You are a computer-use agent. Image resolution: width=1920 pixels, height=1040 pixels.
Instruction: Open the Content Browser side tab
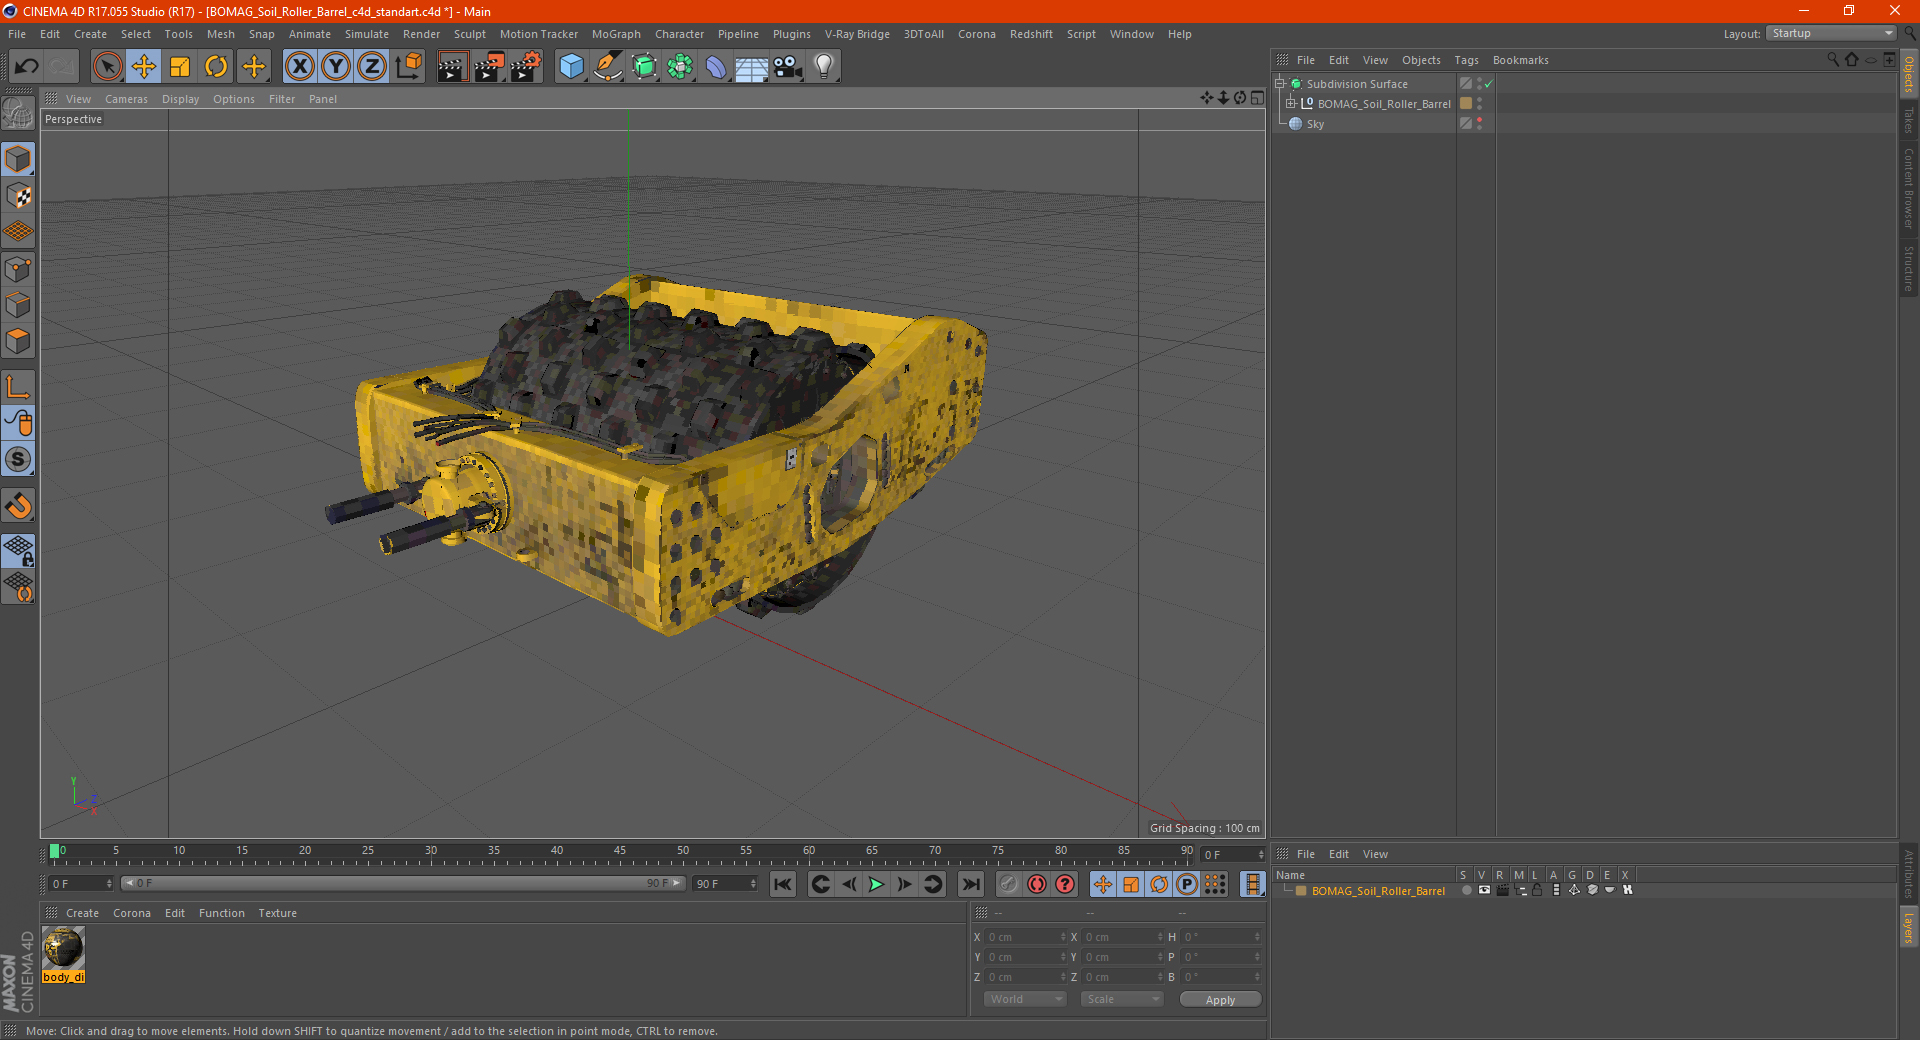pyautogui.click(x=1908, y=188)
